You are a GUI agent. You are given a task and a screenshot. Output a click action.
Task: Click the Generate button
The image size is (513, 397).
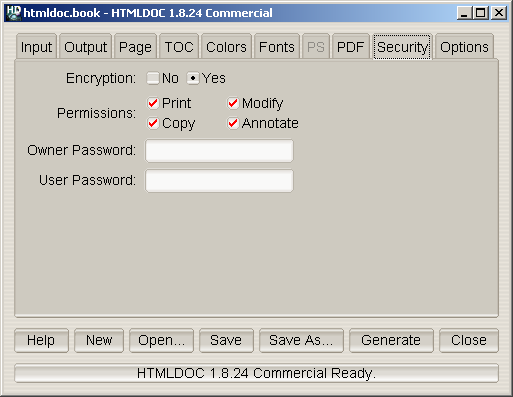[x=391, y=340]
